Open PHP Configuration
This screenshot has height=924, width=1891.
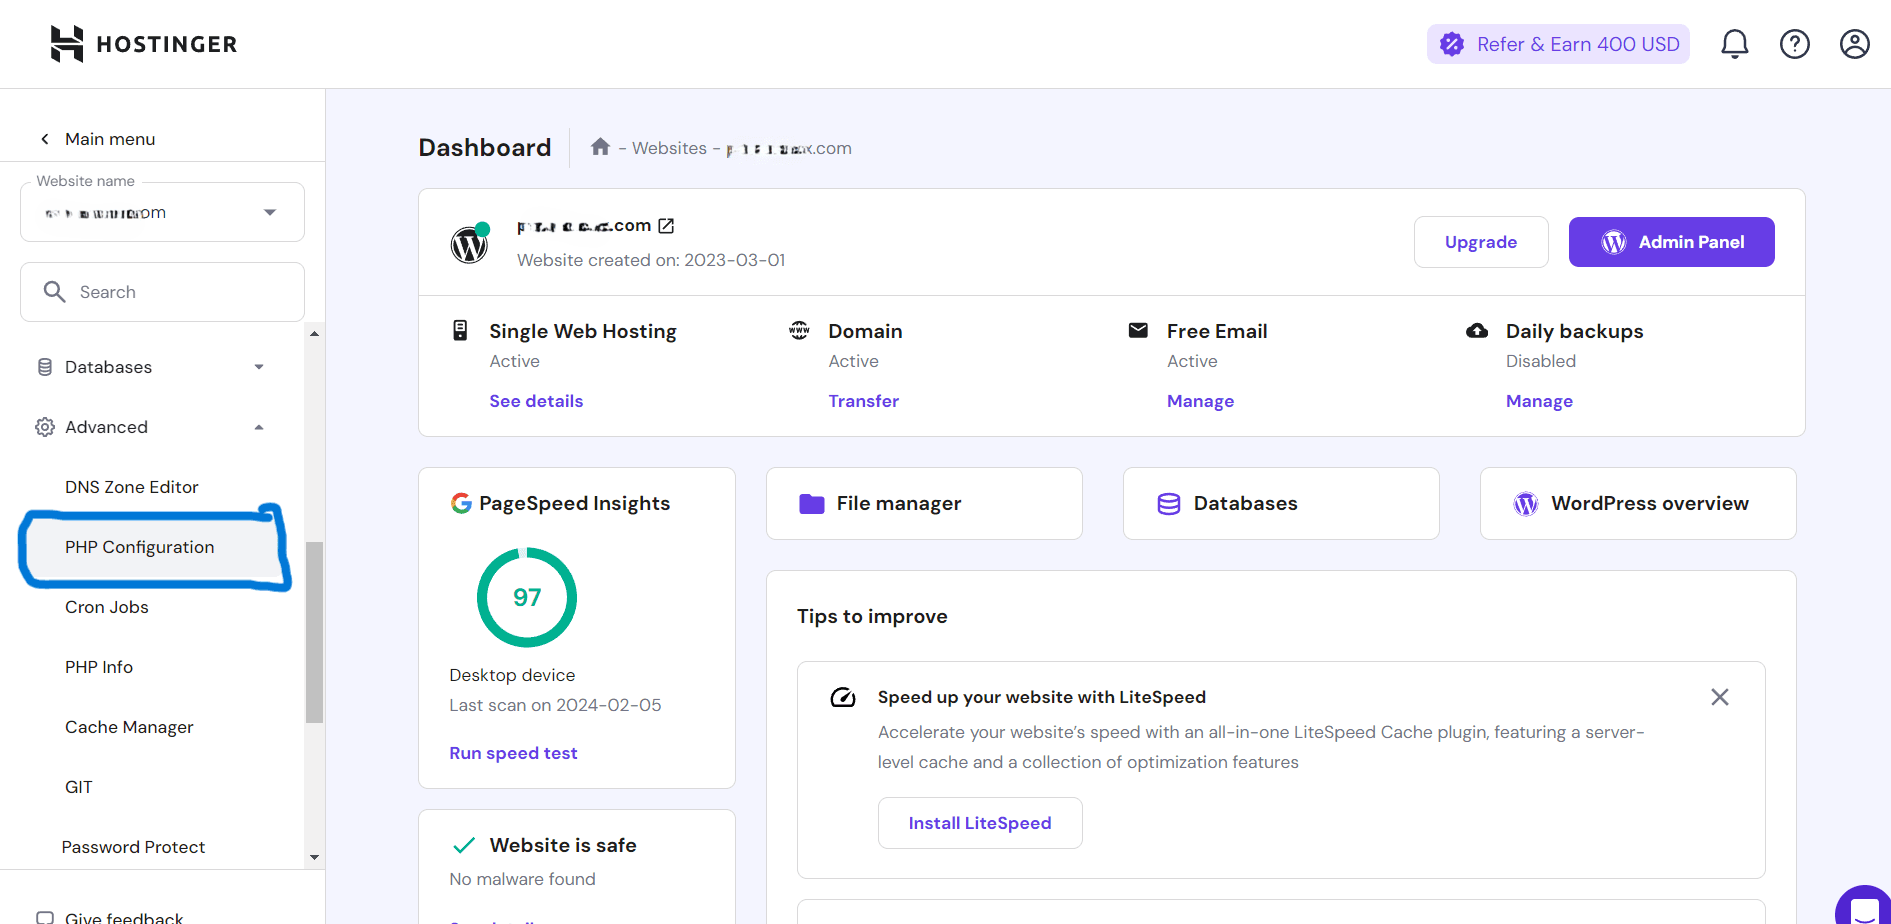pyautogui.click(x=140, y=547)
